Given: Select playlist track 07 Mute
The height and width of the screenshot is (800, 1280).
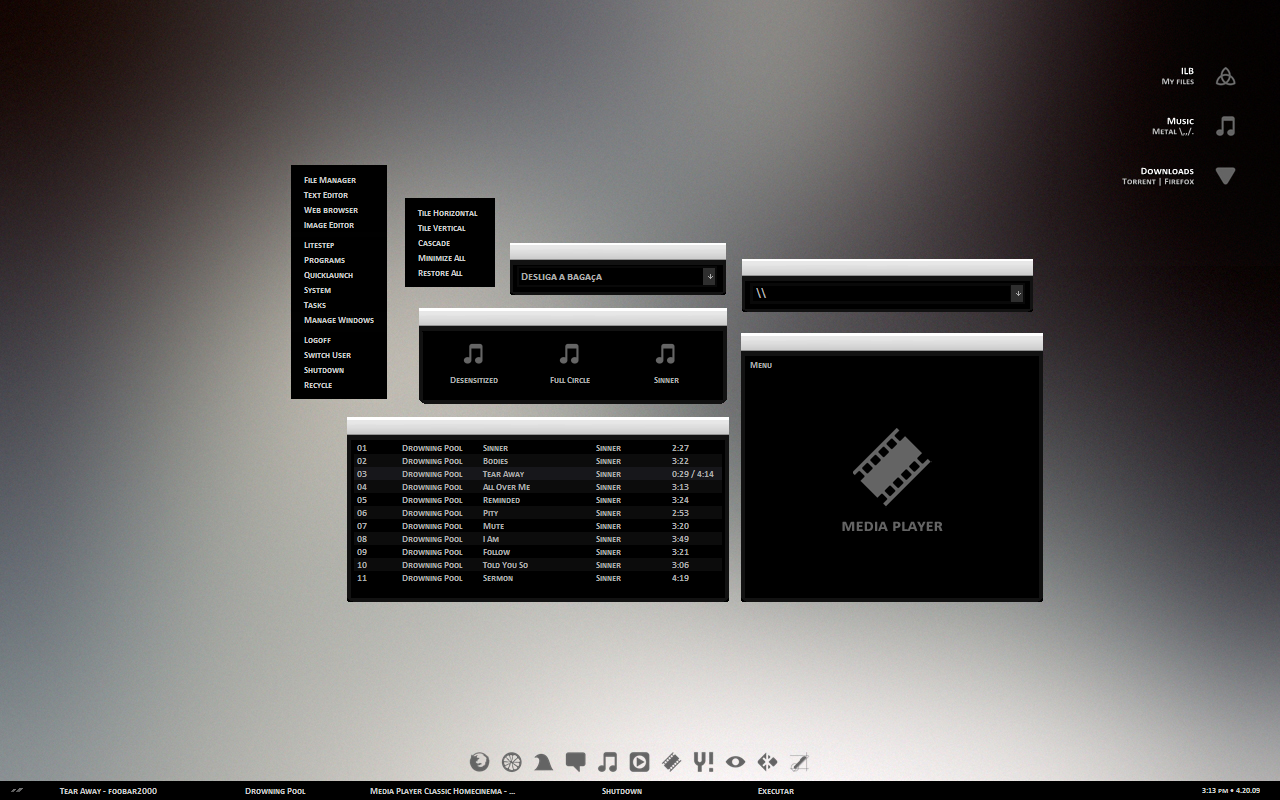Looking at the screenshot, I should (x=537, y=526).
